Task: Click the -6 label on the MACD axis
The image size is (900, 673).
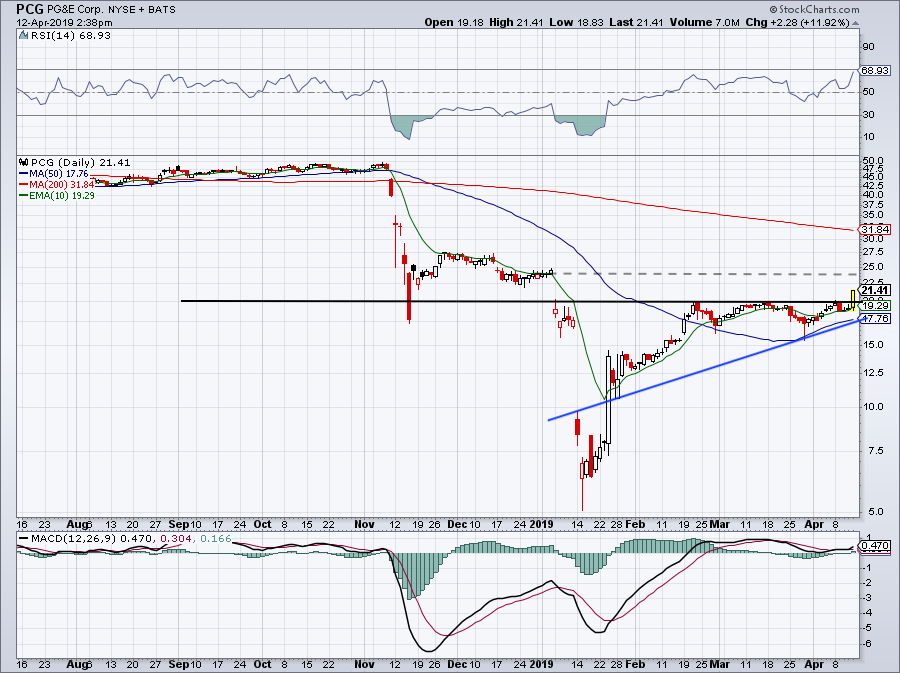Action: pyautogui.click(x=867, y=644)
